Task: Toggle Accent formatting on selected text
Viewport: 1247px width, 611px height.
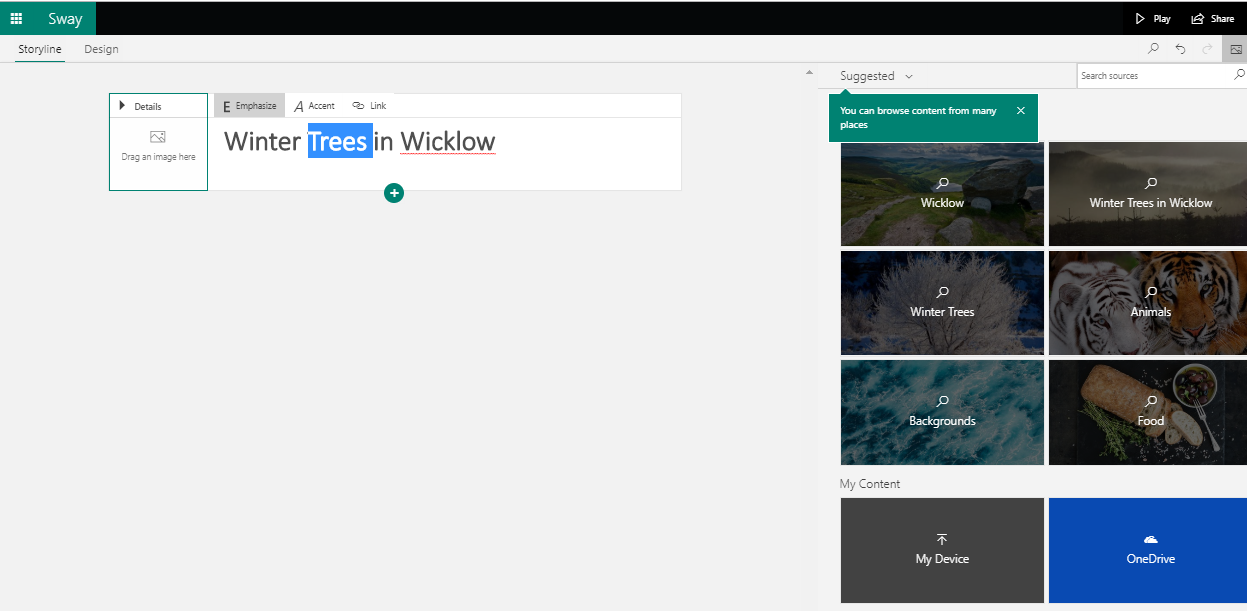Action: (x=314, y=106)
